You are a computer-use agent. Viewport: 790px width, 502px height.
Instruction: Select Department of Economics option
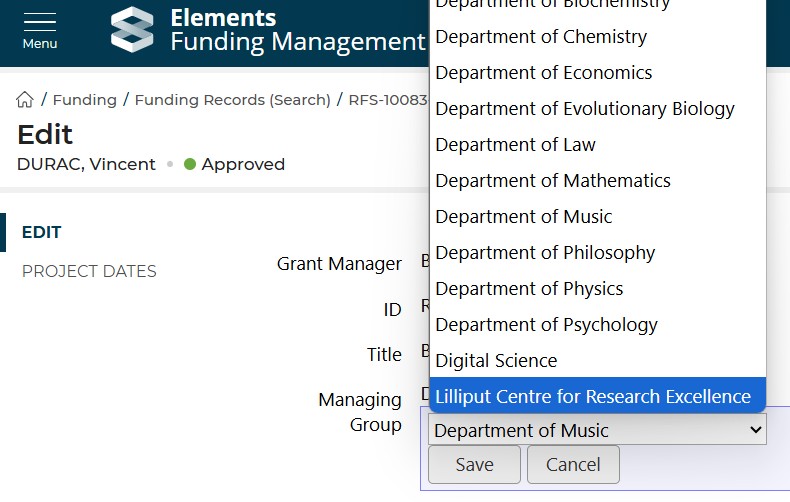point(544,73)
